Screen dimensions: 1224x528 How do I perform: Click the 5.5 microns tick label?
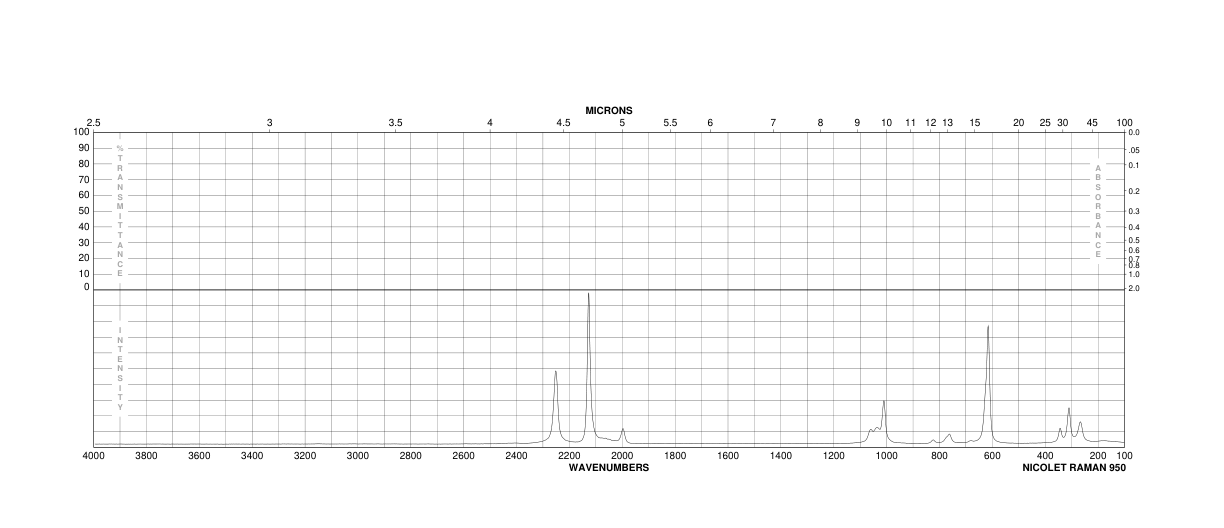click(x=670, y=123)
